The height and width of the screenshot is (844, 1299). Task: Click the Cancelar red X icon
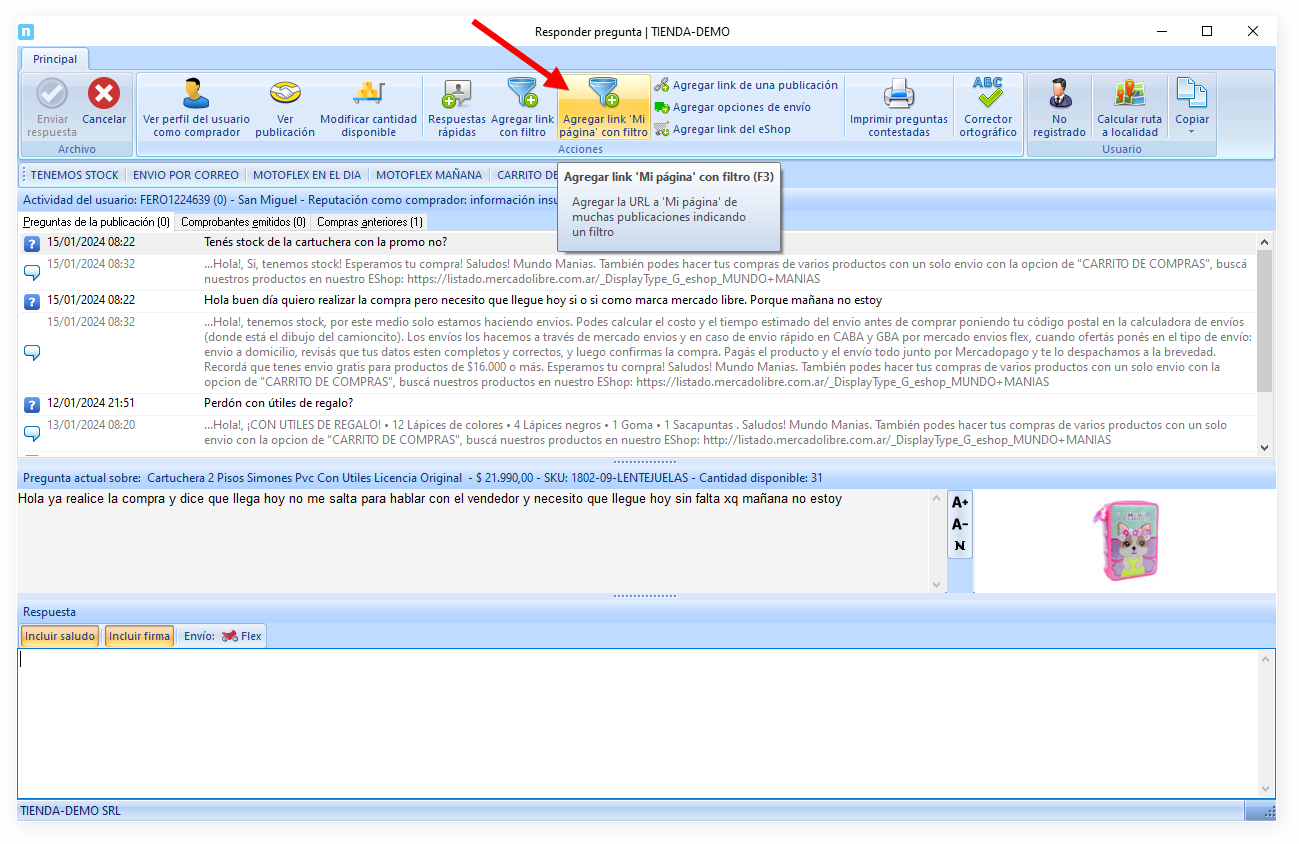click(x=104, y=95)
